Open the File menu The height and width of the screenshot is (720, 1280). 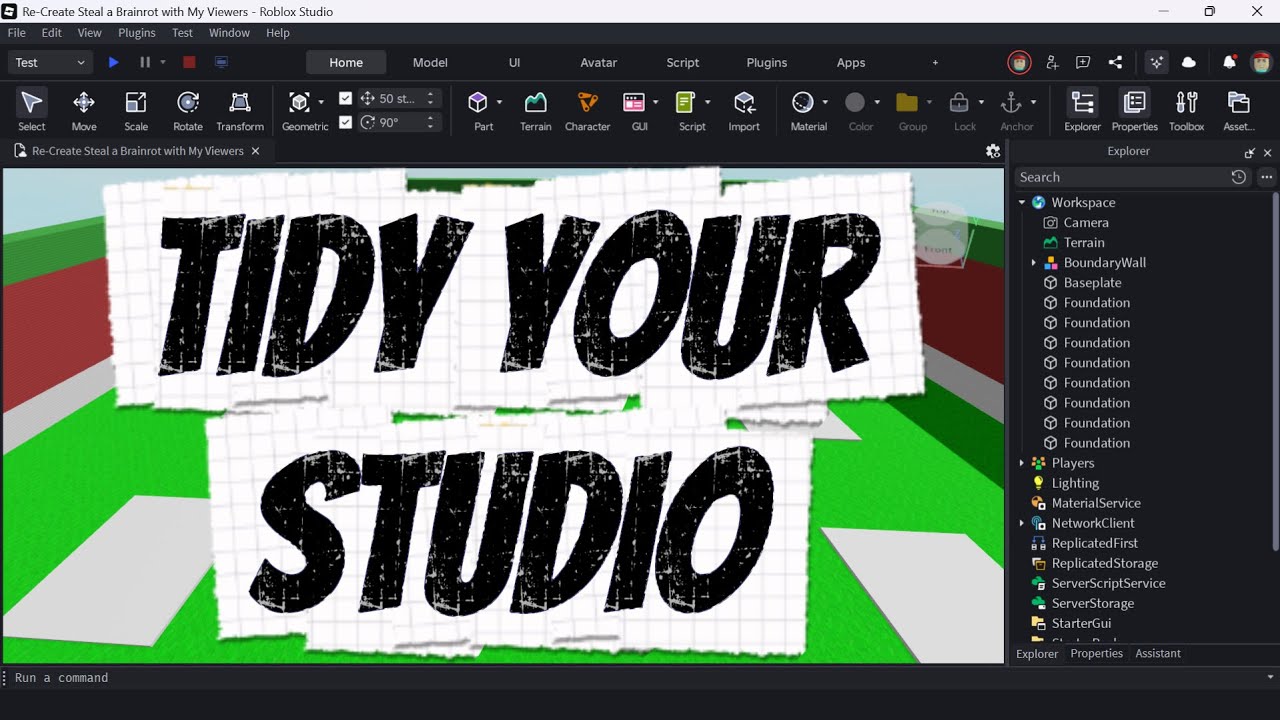point(17,32)
